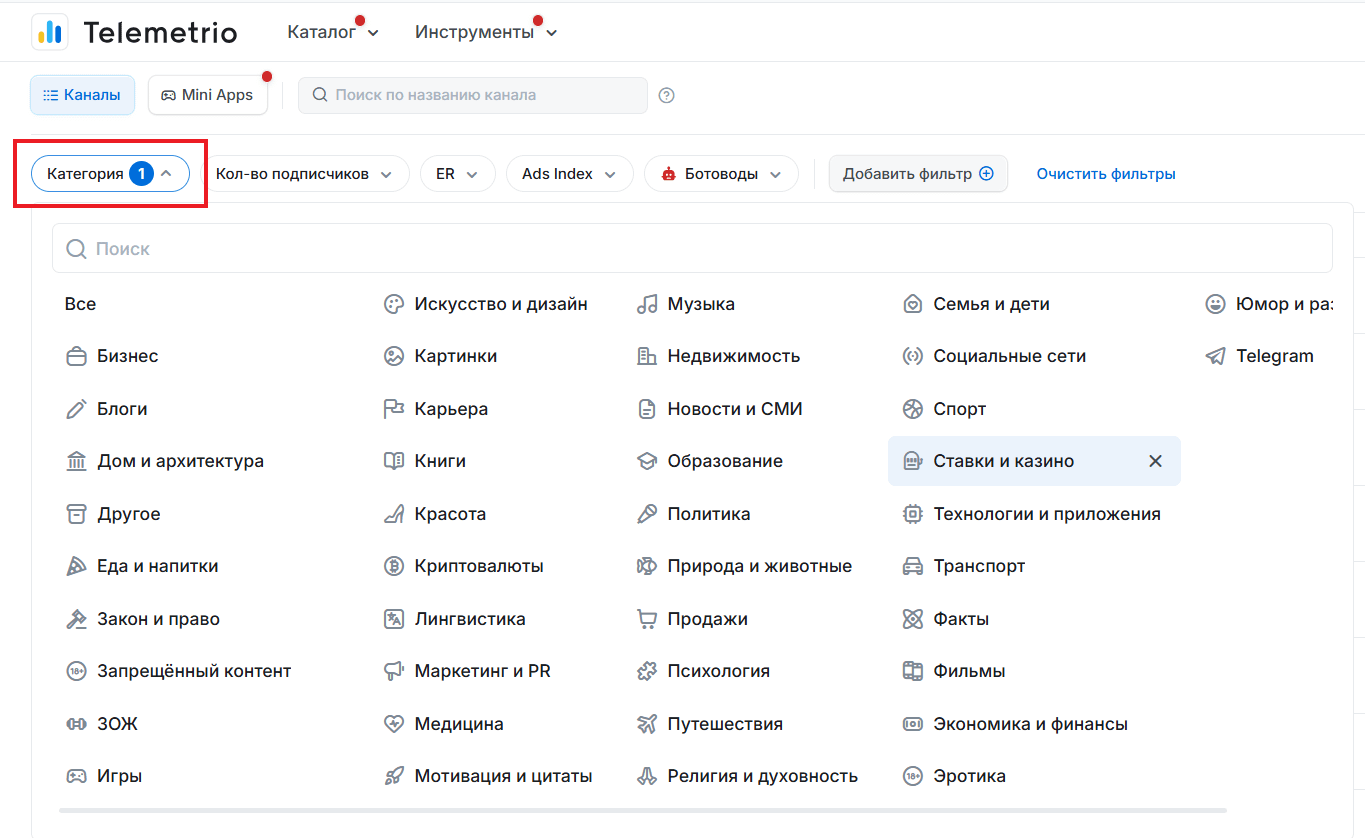Select the Бизнес category
This screenshot has width=1365, height=838.
point(127,357)
